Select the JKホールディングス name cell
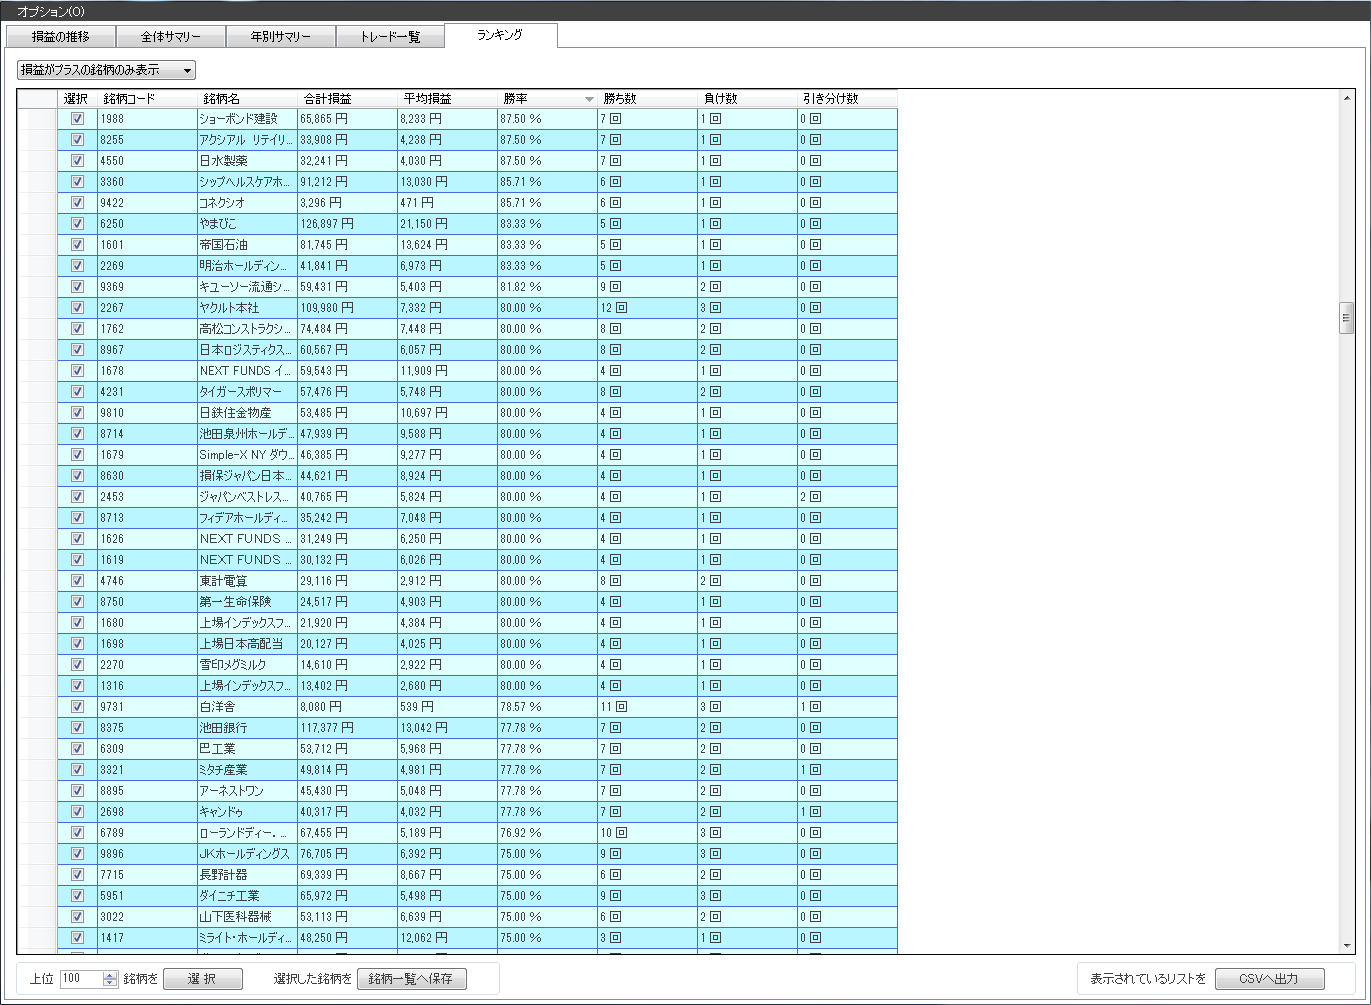 pyautogui.click(x=247, y=854)
